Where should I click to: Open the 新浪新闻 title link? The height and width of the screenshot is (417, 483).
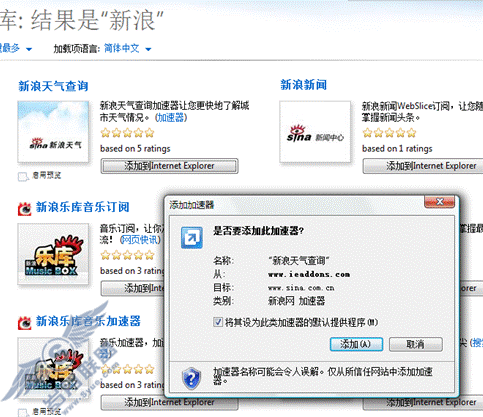[x=304, y=85]
